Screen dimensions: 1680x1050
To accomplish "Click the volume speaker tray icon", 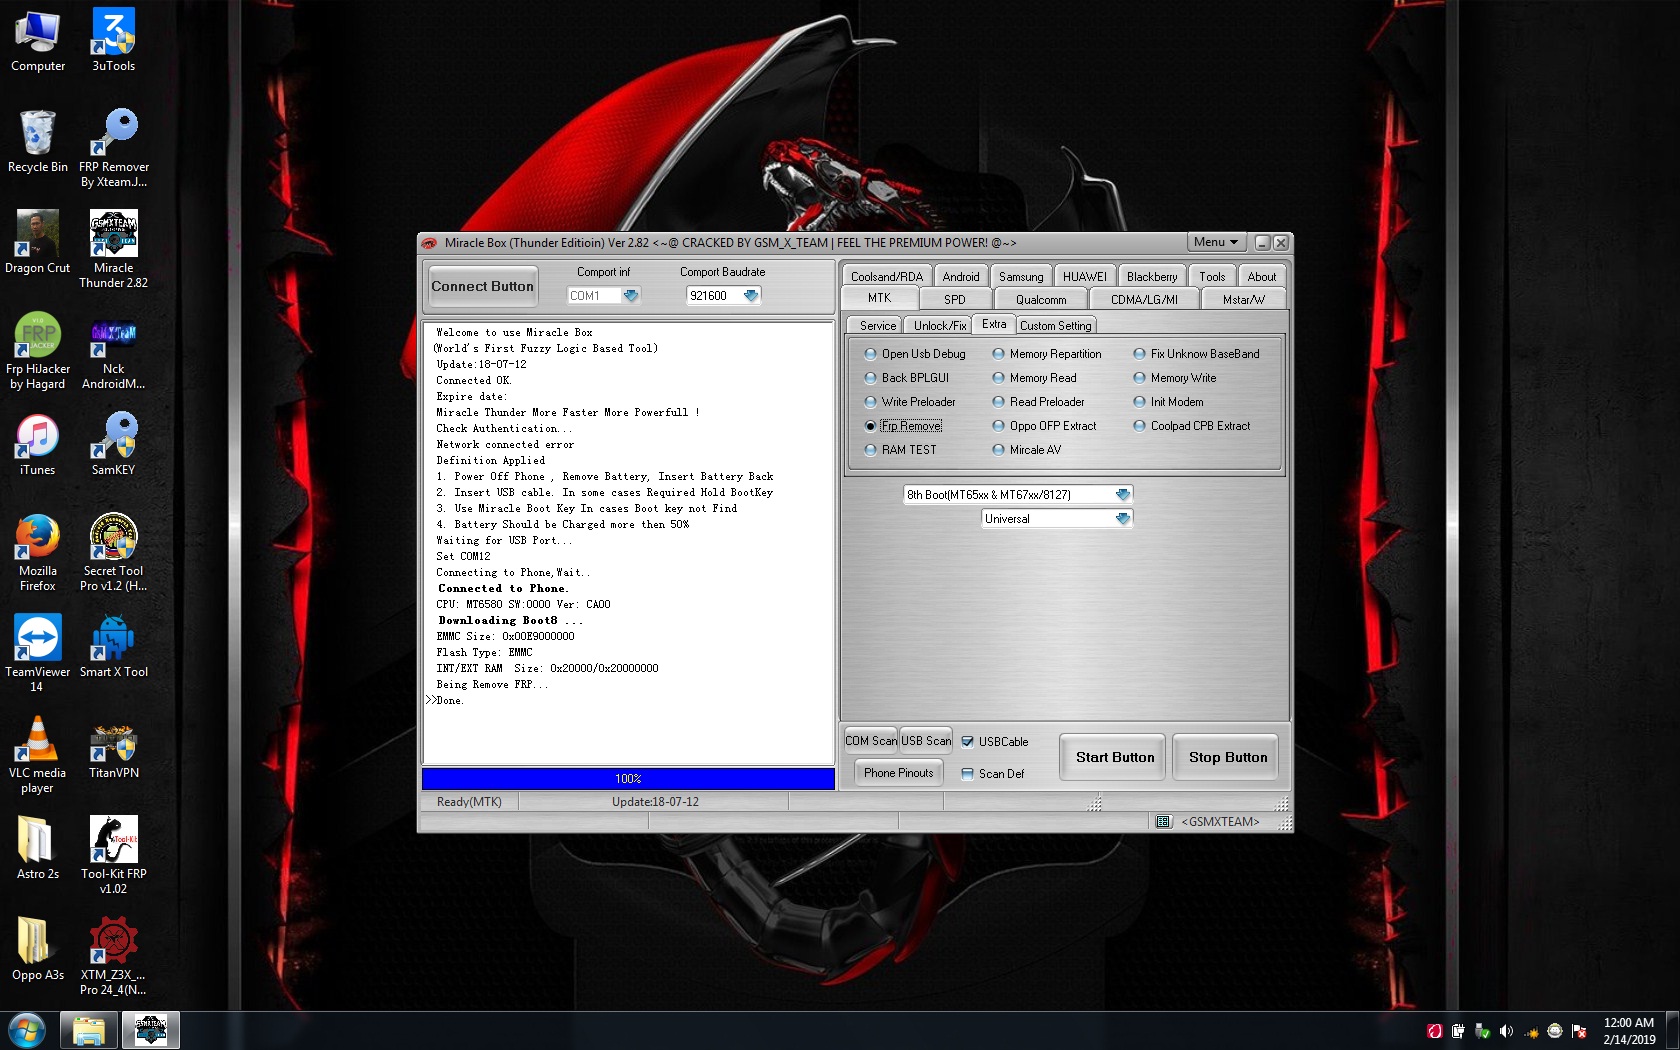I will coord(1506,1031).
